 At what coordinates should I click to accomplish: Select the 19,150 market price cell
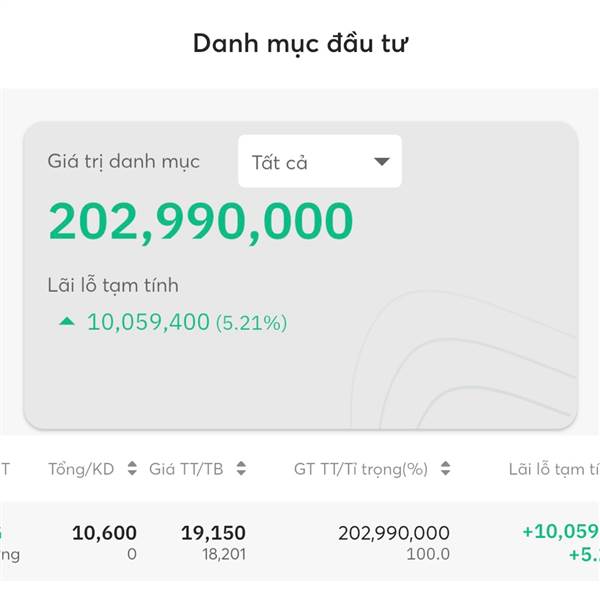[x=214, y=533]
